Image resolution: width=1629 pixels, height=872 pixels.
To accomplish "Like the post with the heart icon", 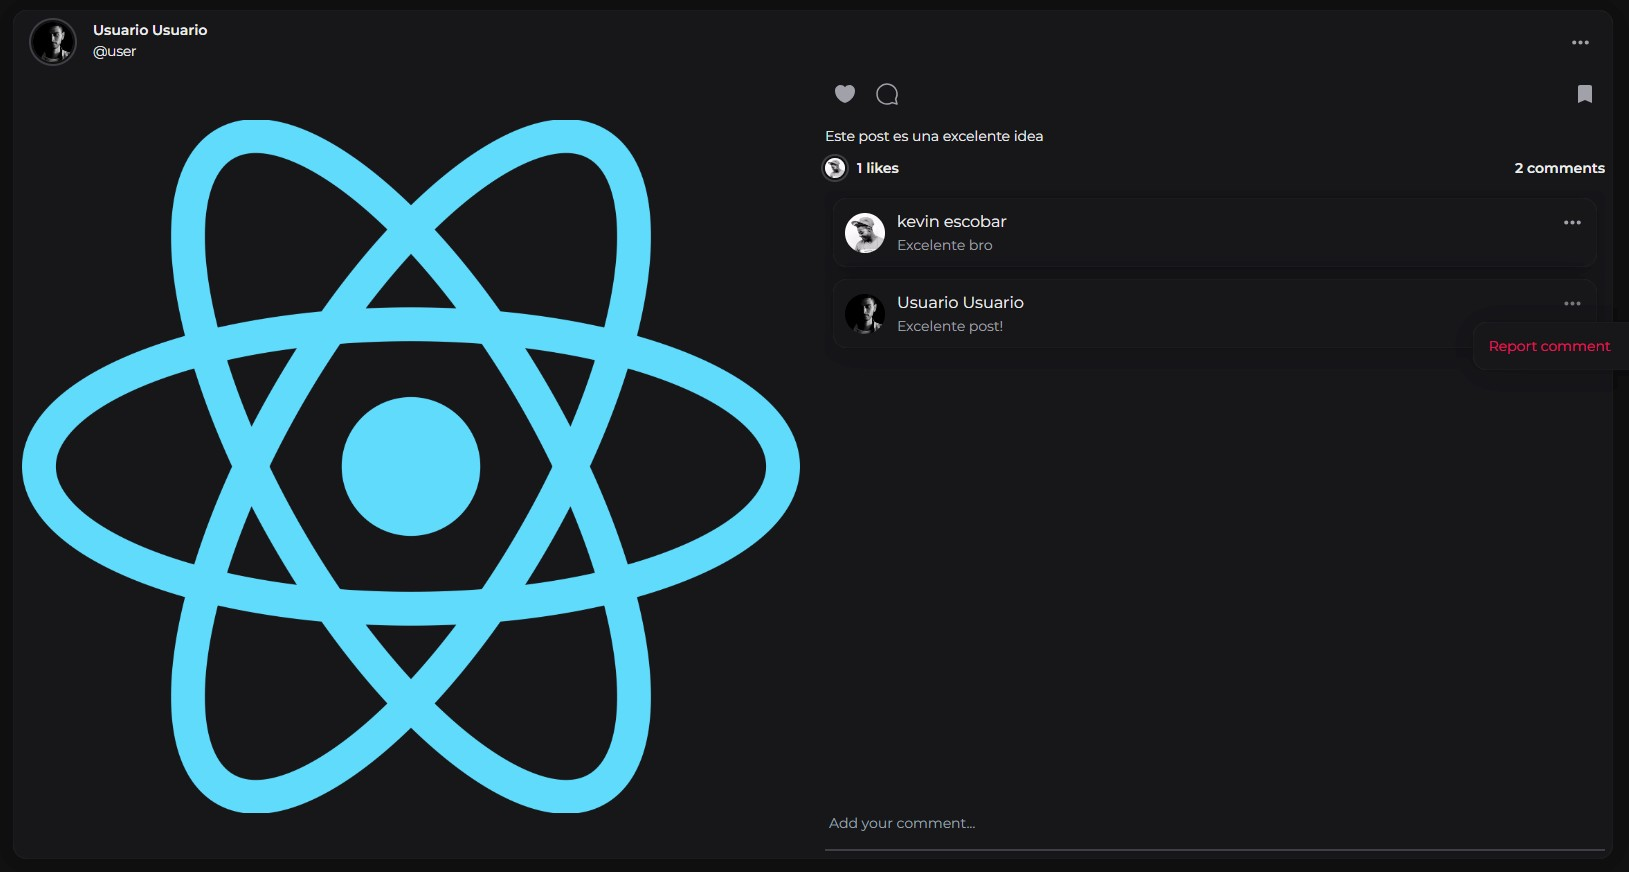I will [845, 94].
